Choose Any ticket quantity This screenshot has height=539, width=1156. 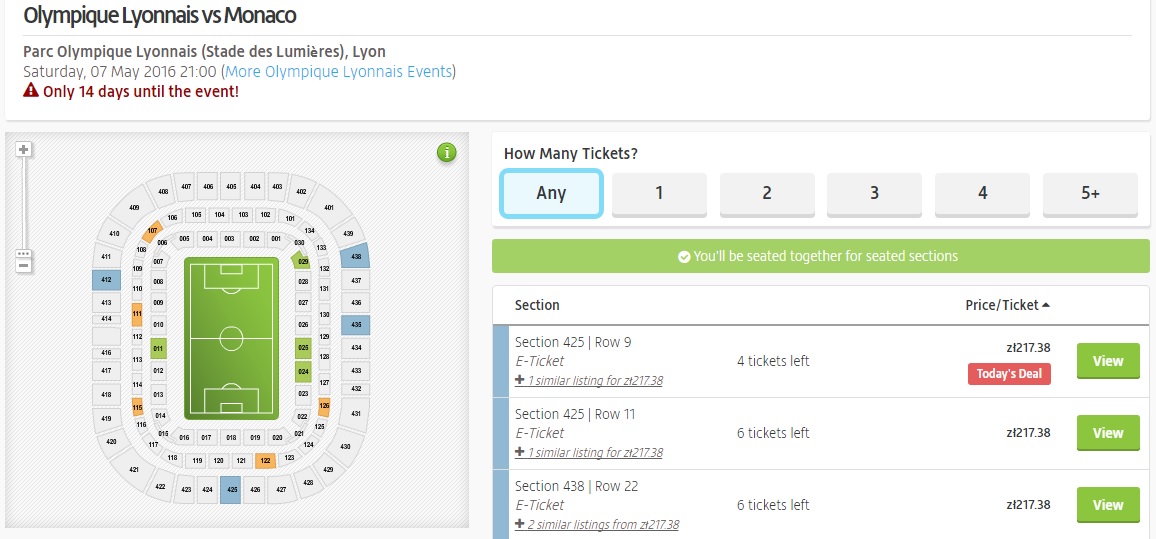551,193
